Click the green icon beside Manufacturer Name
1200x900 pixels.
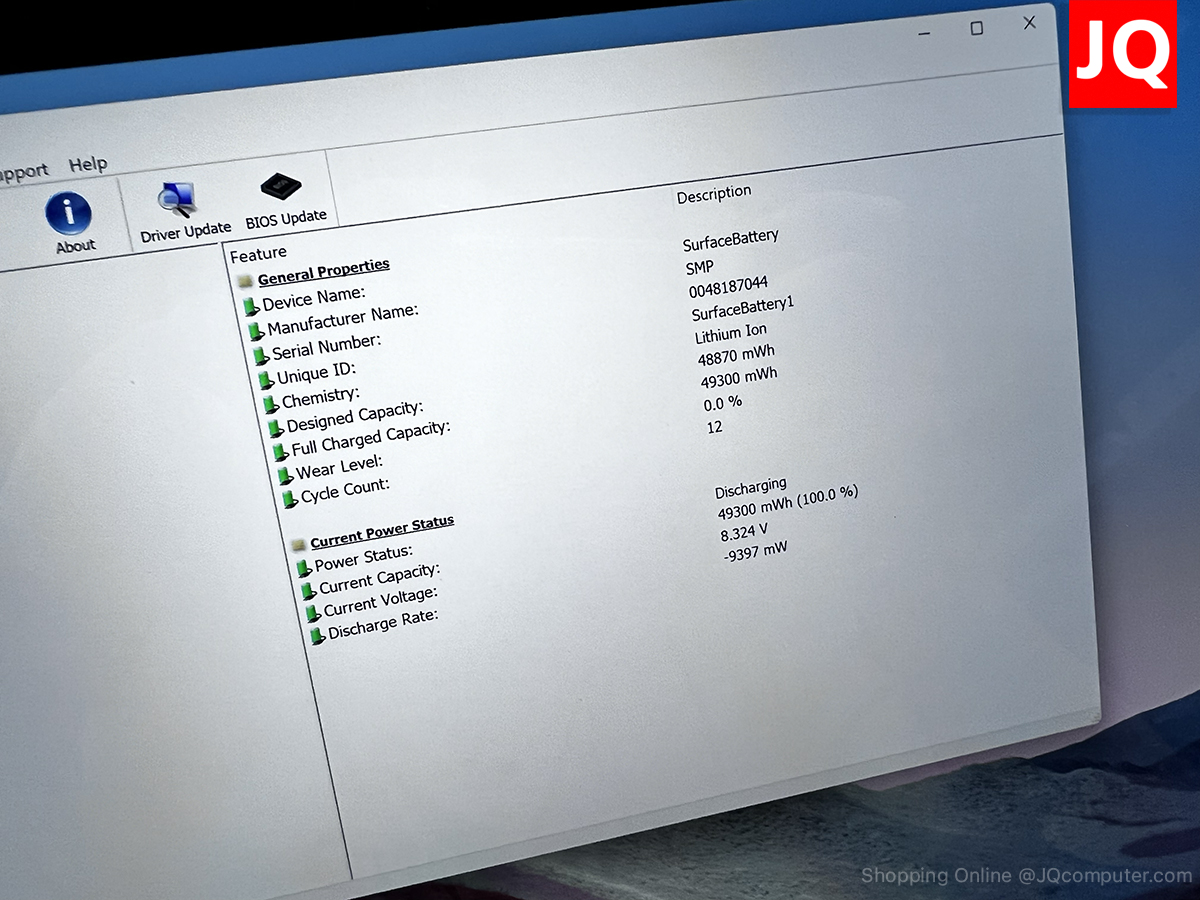tap(255, 331)
